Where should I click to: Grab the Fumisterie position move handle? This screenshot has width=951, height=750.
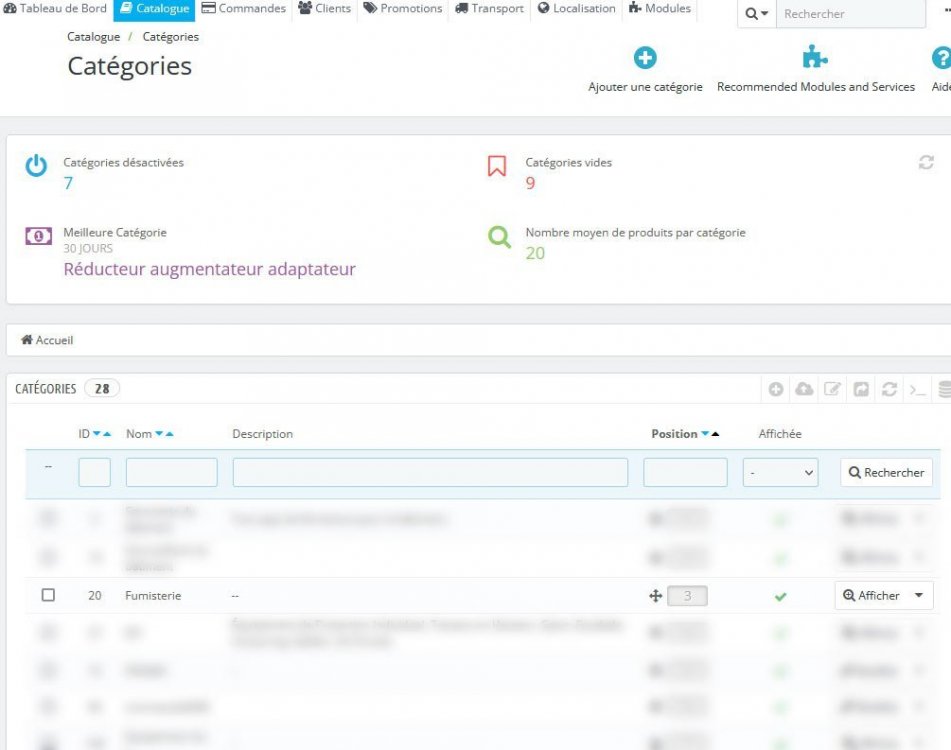coord(655,596)
